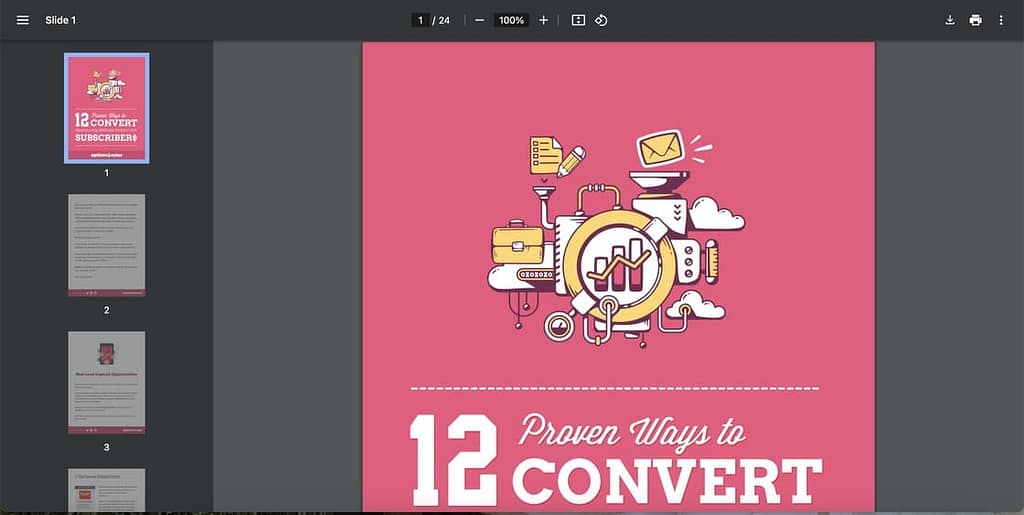1024x515 pixels.
Task: Jump to page 2 thumbnail
Action: click(106, 245)
